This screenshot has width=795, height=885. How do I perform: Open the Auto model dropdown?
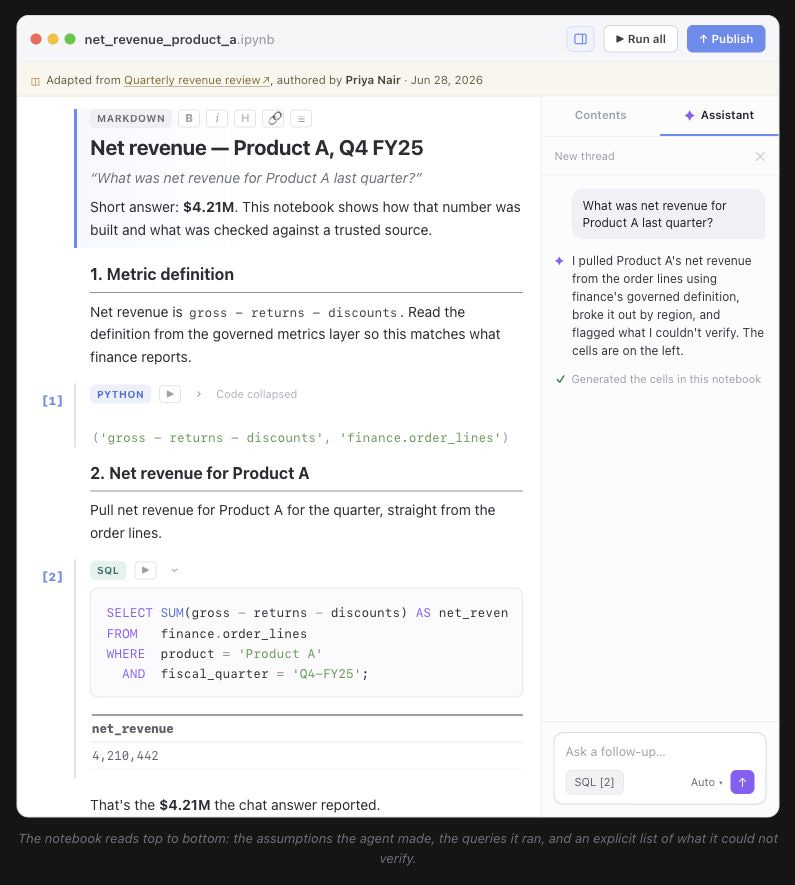pos(706,782)
